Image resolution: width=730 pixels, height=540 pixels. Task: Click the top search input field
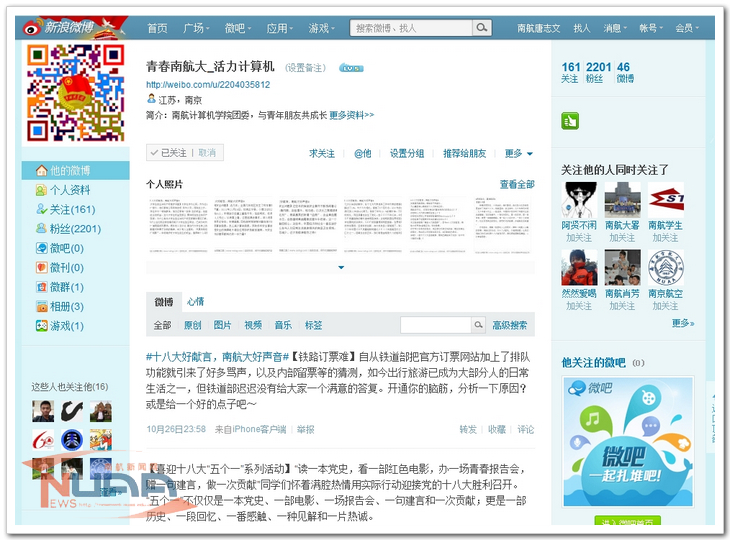(410, 28)
